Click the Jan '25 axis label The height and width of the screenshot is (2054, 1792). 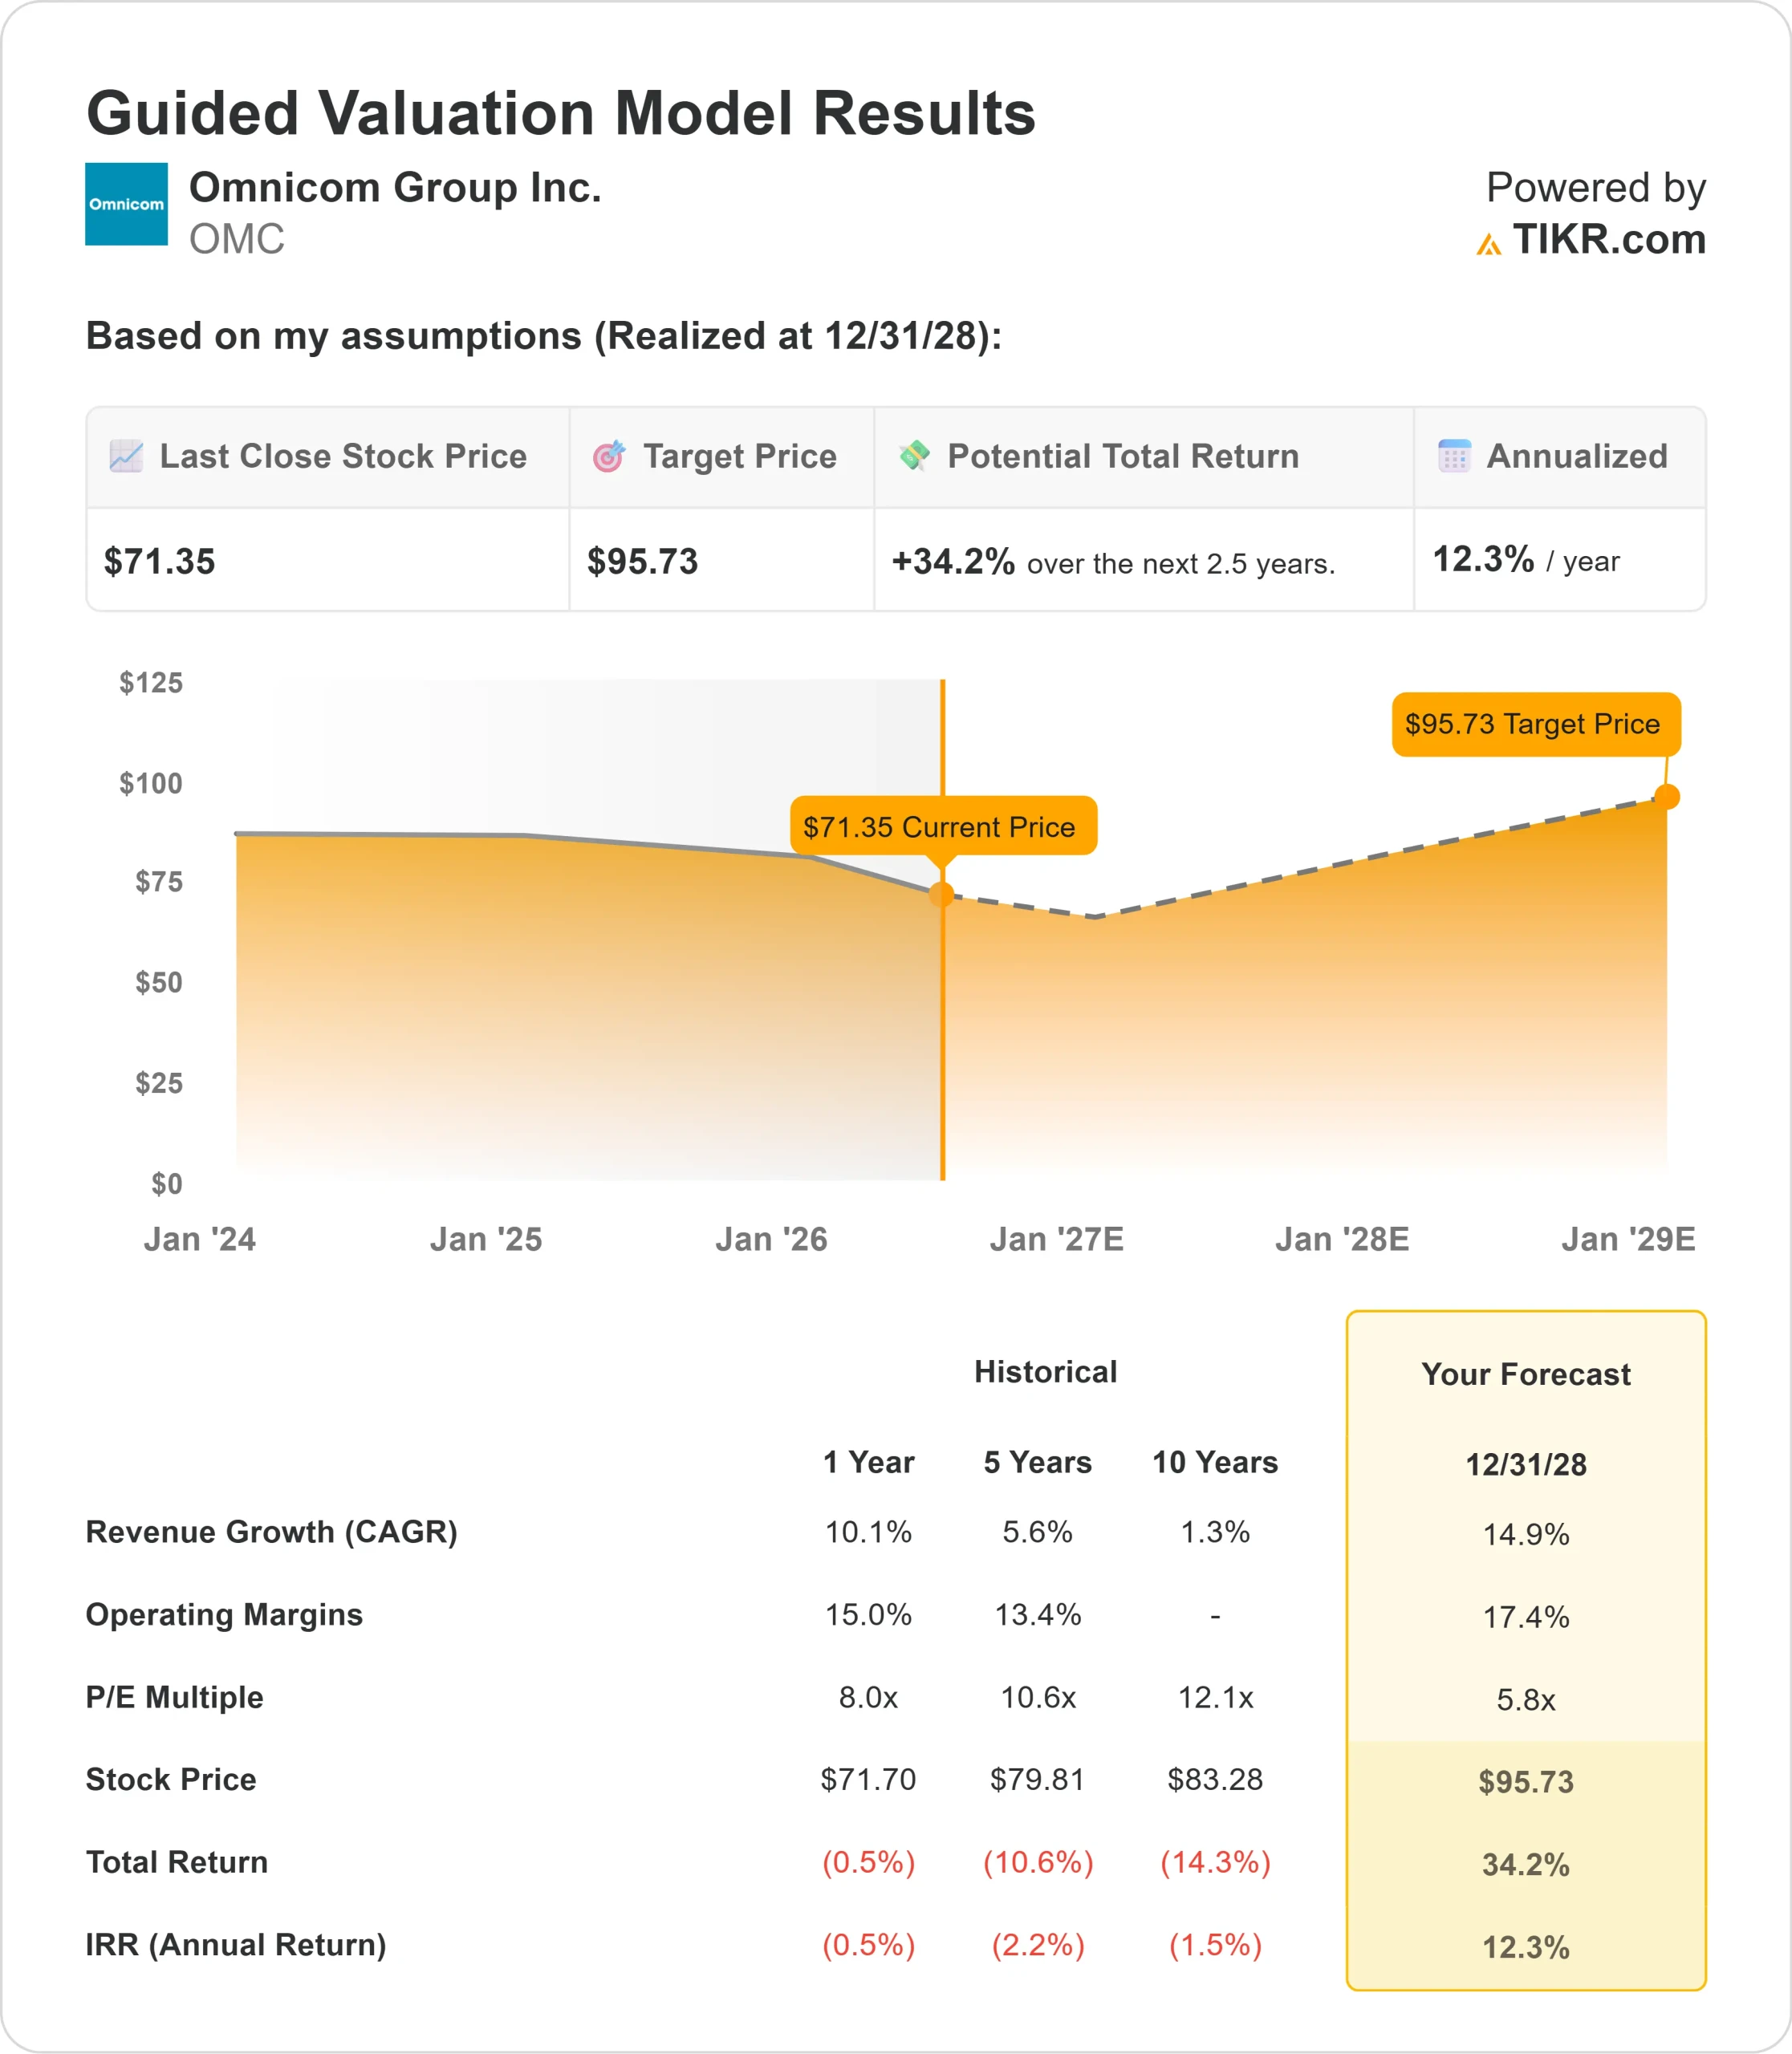point(486,1240)
